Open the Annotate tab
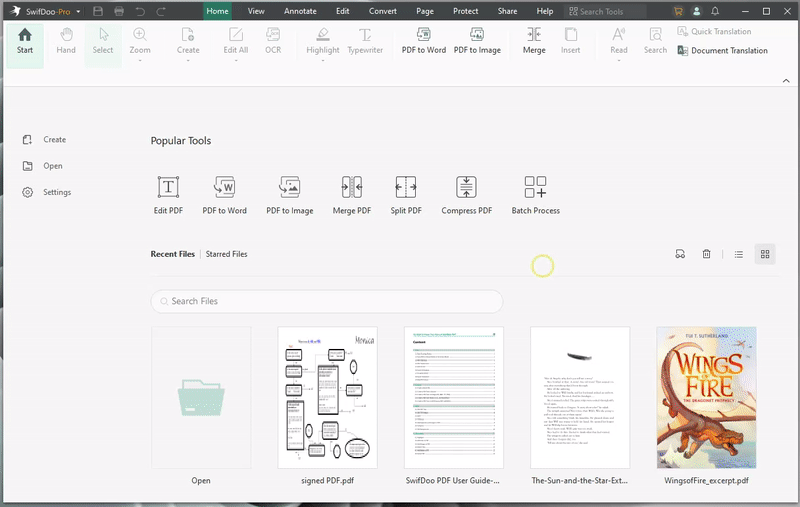 [300, 11]
